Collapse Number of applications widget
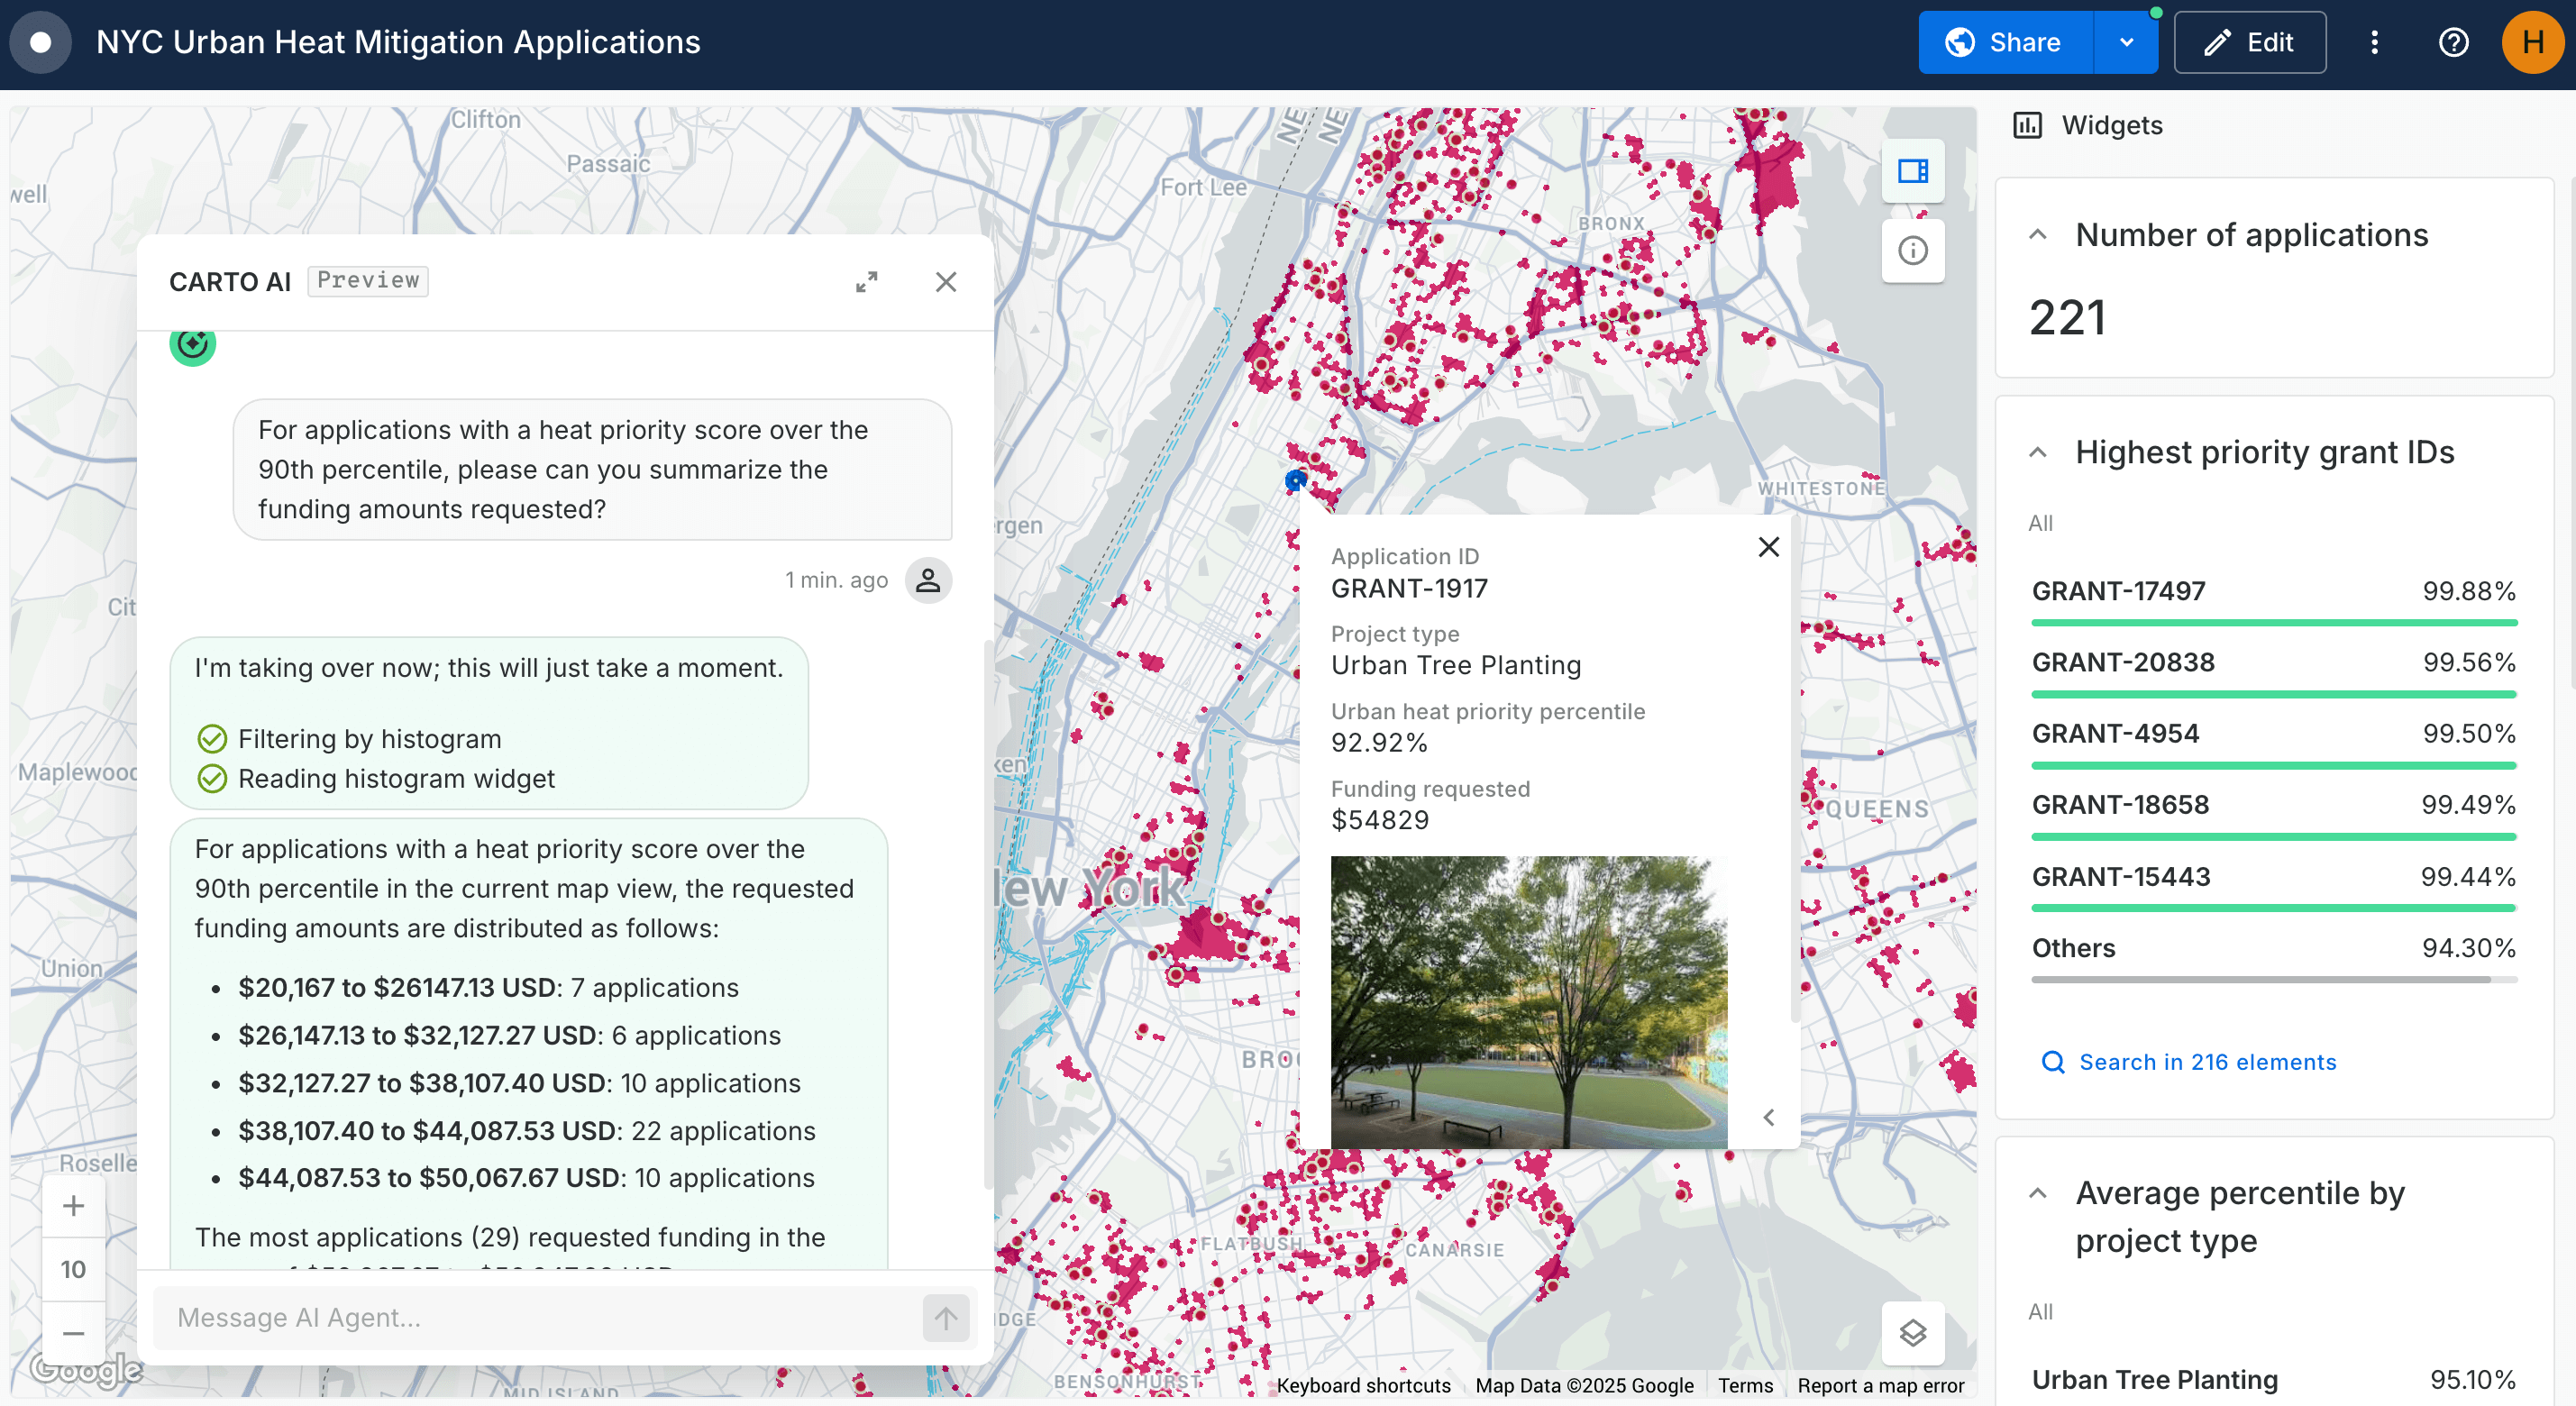The image size is (2576, 1406). pos(2037,235)
